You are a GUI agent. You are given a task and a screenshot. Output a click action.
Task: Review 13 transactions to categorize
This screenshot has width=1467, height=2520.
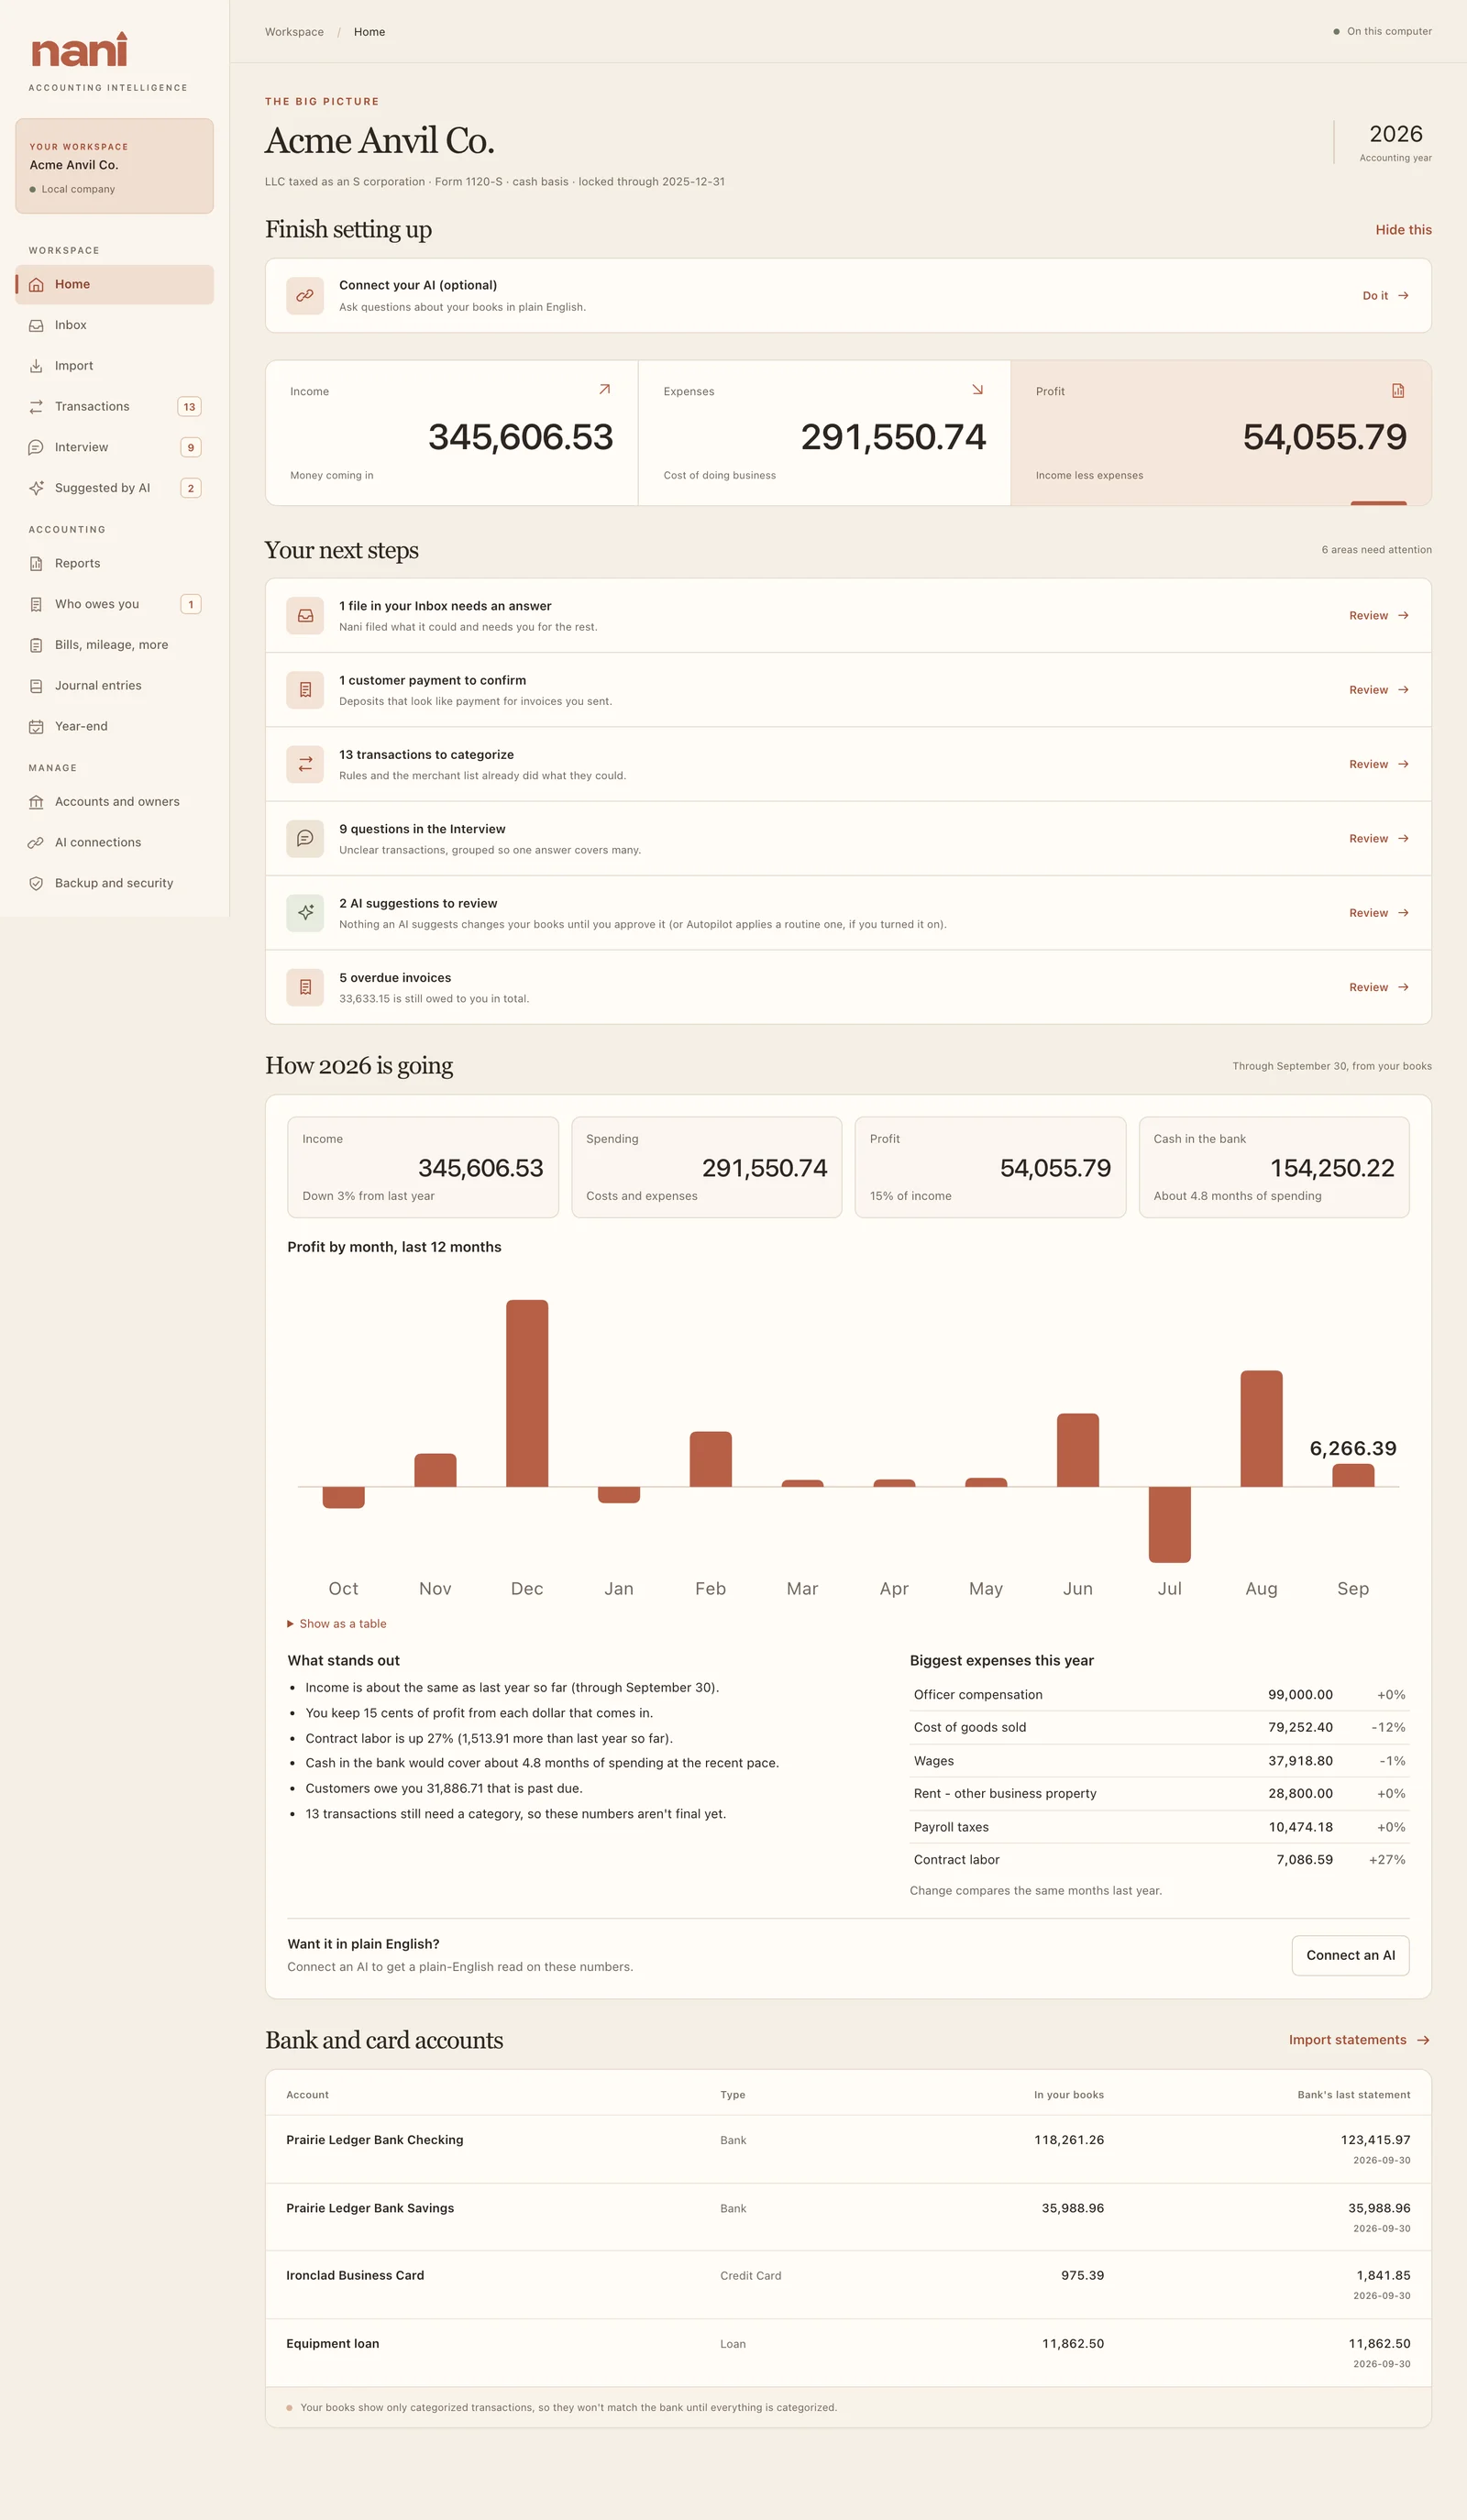pyautogui.click(x=1378, y=765)
